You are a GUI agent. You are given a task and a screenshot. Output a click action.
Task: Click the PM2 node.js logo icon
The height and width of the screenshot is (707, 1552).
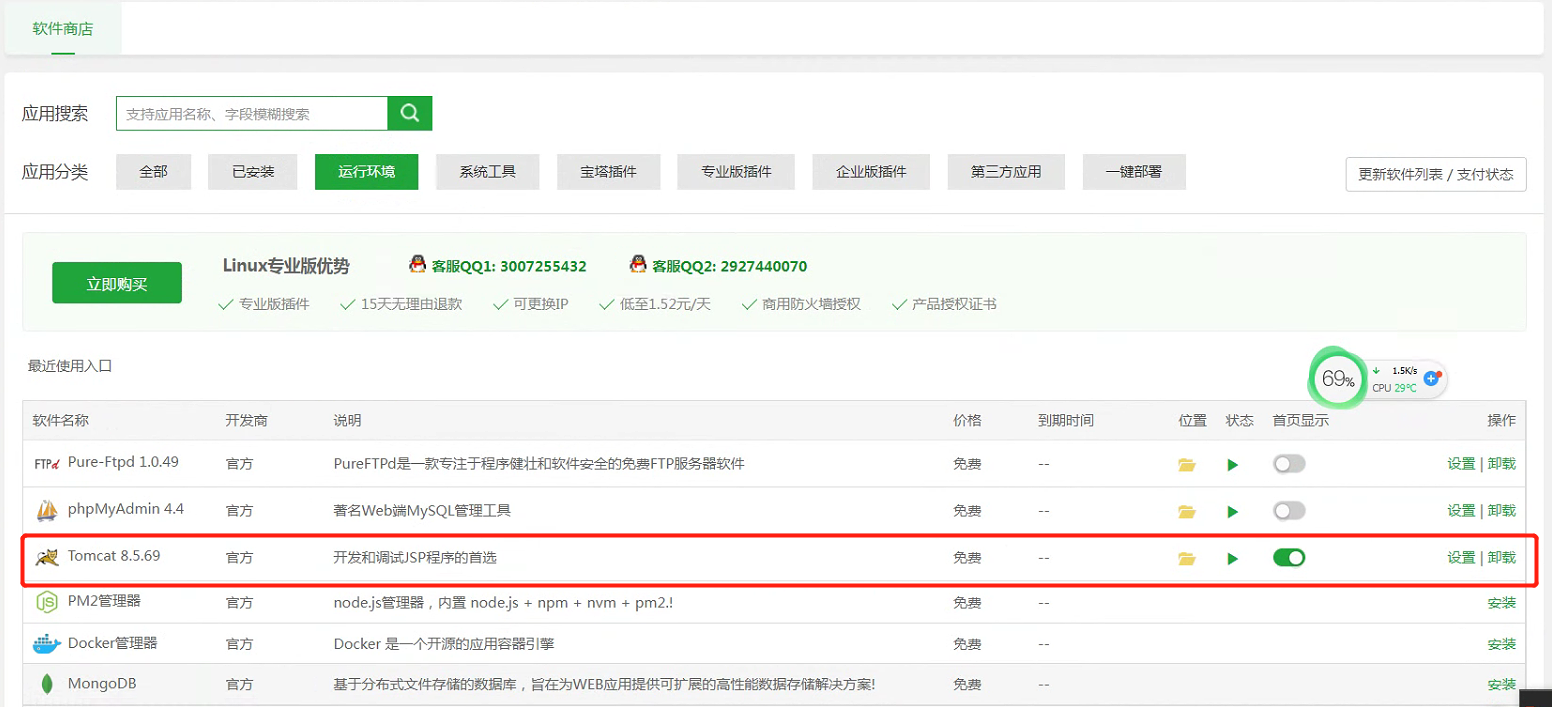47,602
